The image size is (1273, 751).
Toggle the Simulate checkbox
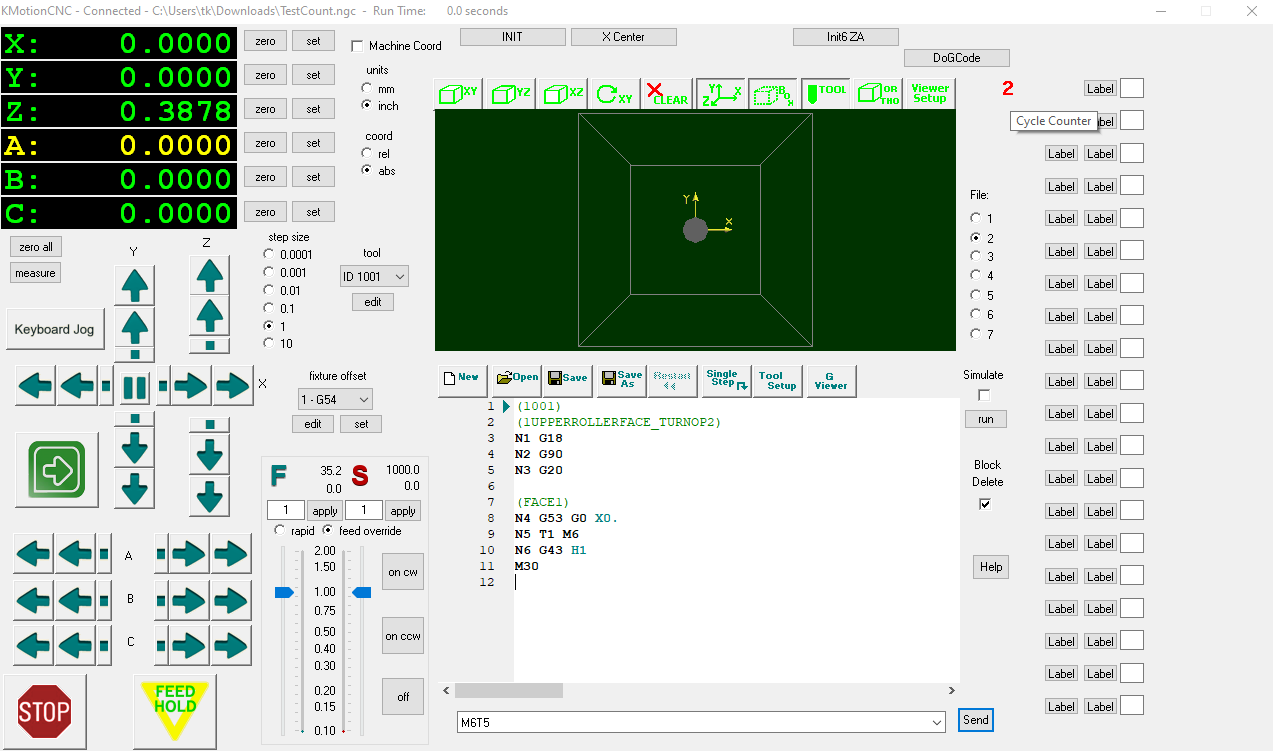983,395
